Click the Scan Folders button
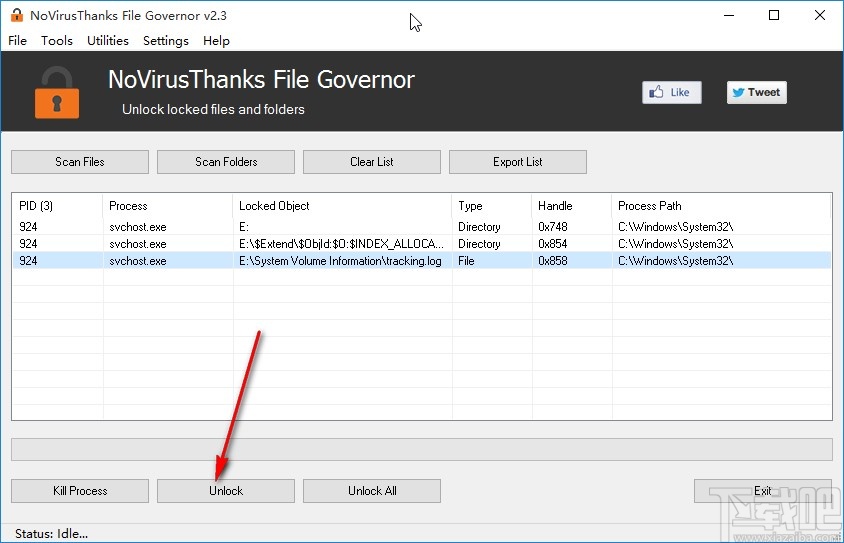Viewport: 844px width, 543px height. pyautogui.click(x=226, y=162)
